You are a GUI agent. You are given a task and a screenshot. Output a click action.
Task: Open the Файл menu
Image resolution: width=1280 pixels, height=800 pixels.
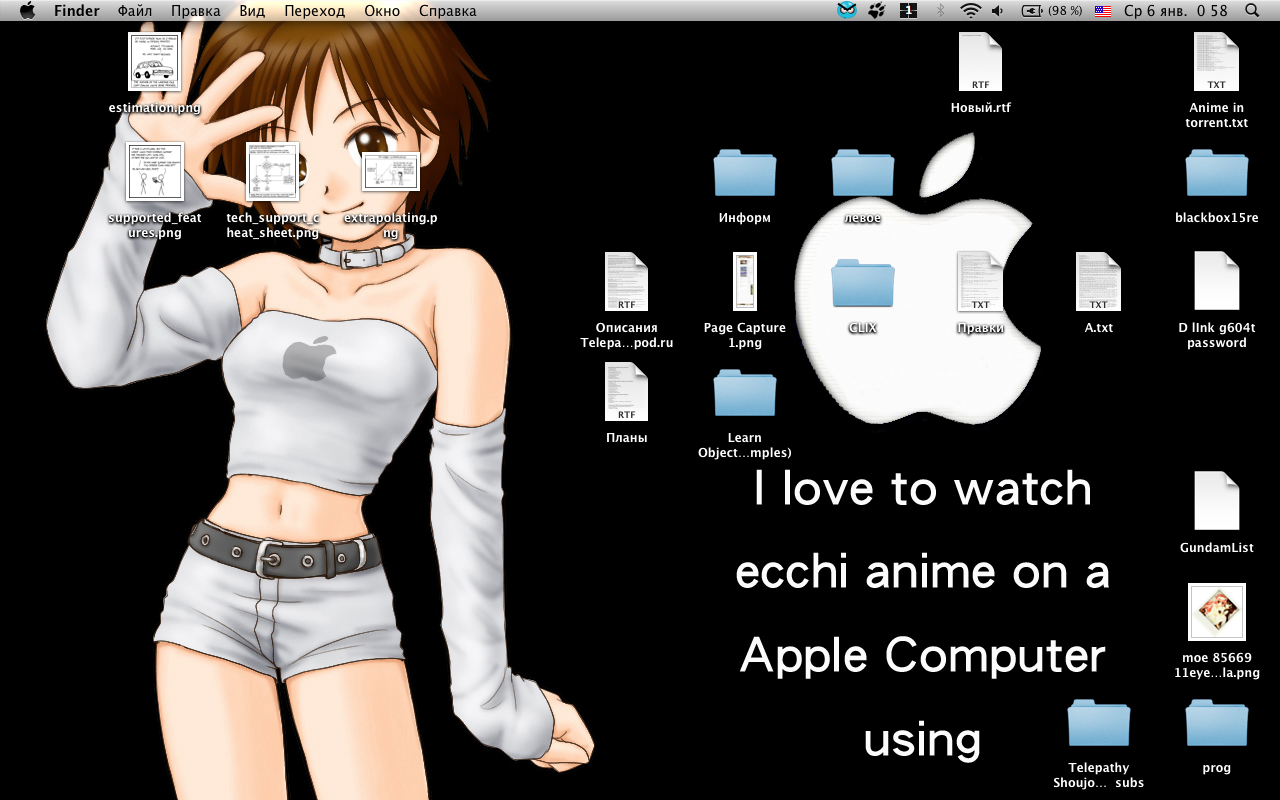coord(135,11)
